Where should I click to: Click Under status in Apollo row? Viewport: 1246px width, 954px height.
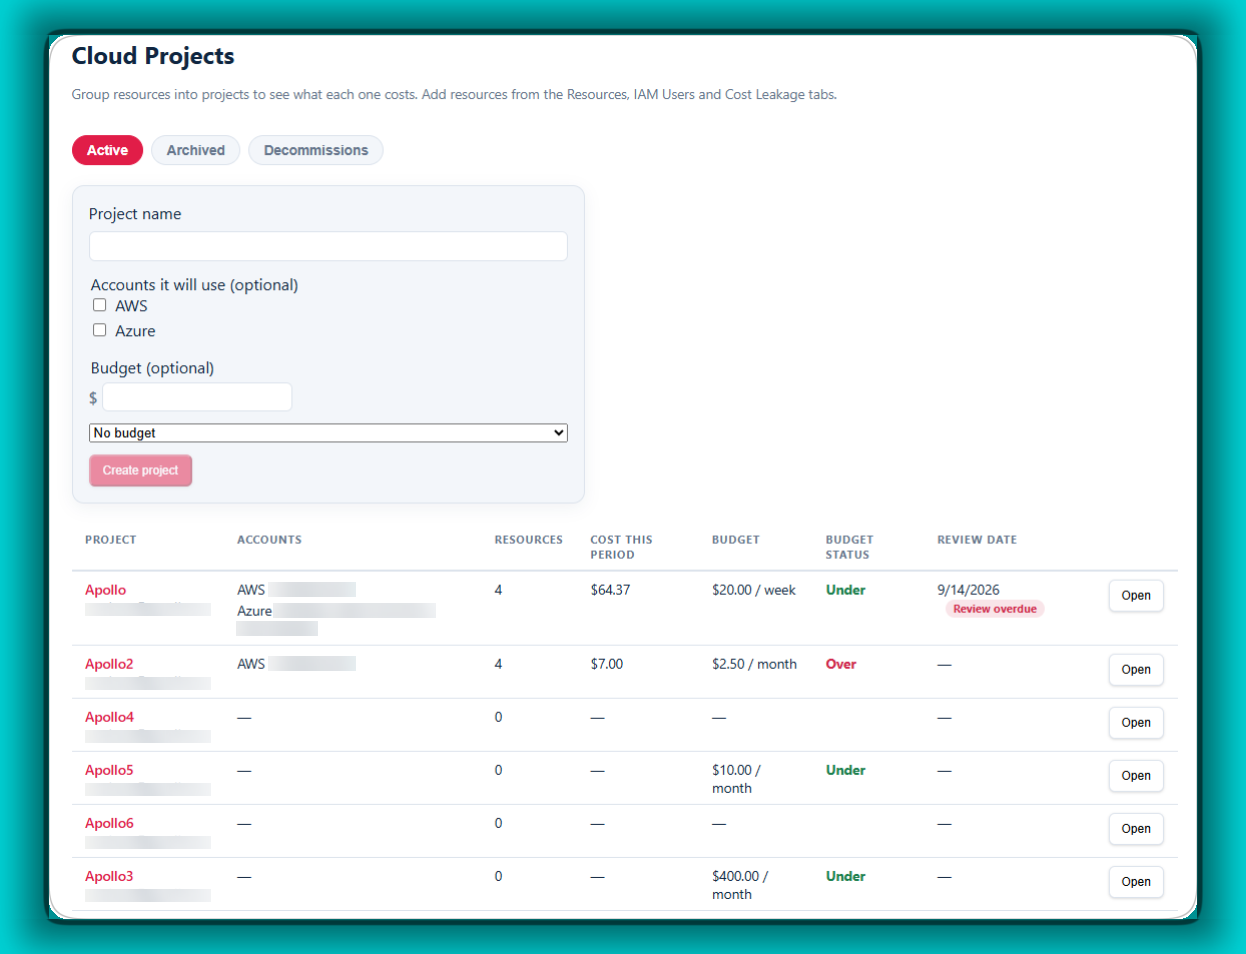coord(846,590)
